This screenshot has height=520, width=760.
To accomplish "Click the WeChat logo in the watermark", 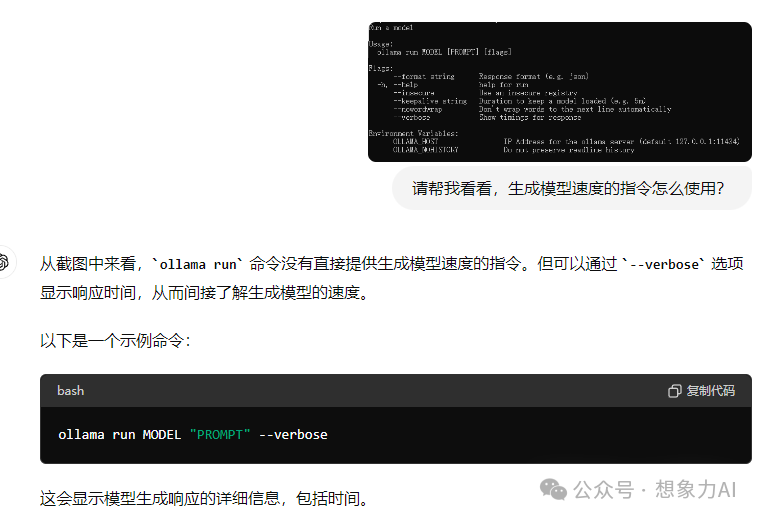I will click(x=553, y=489).
